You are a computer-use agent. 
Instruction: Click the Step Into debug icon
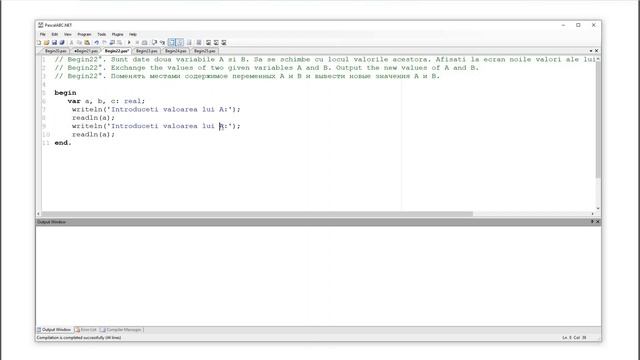(x=162, y=42)
